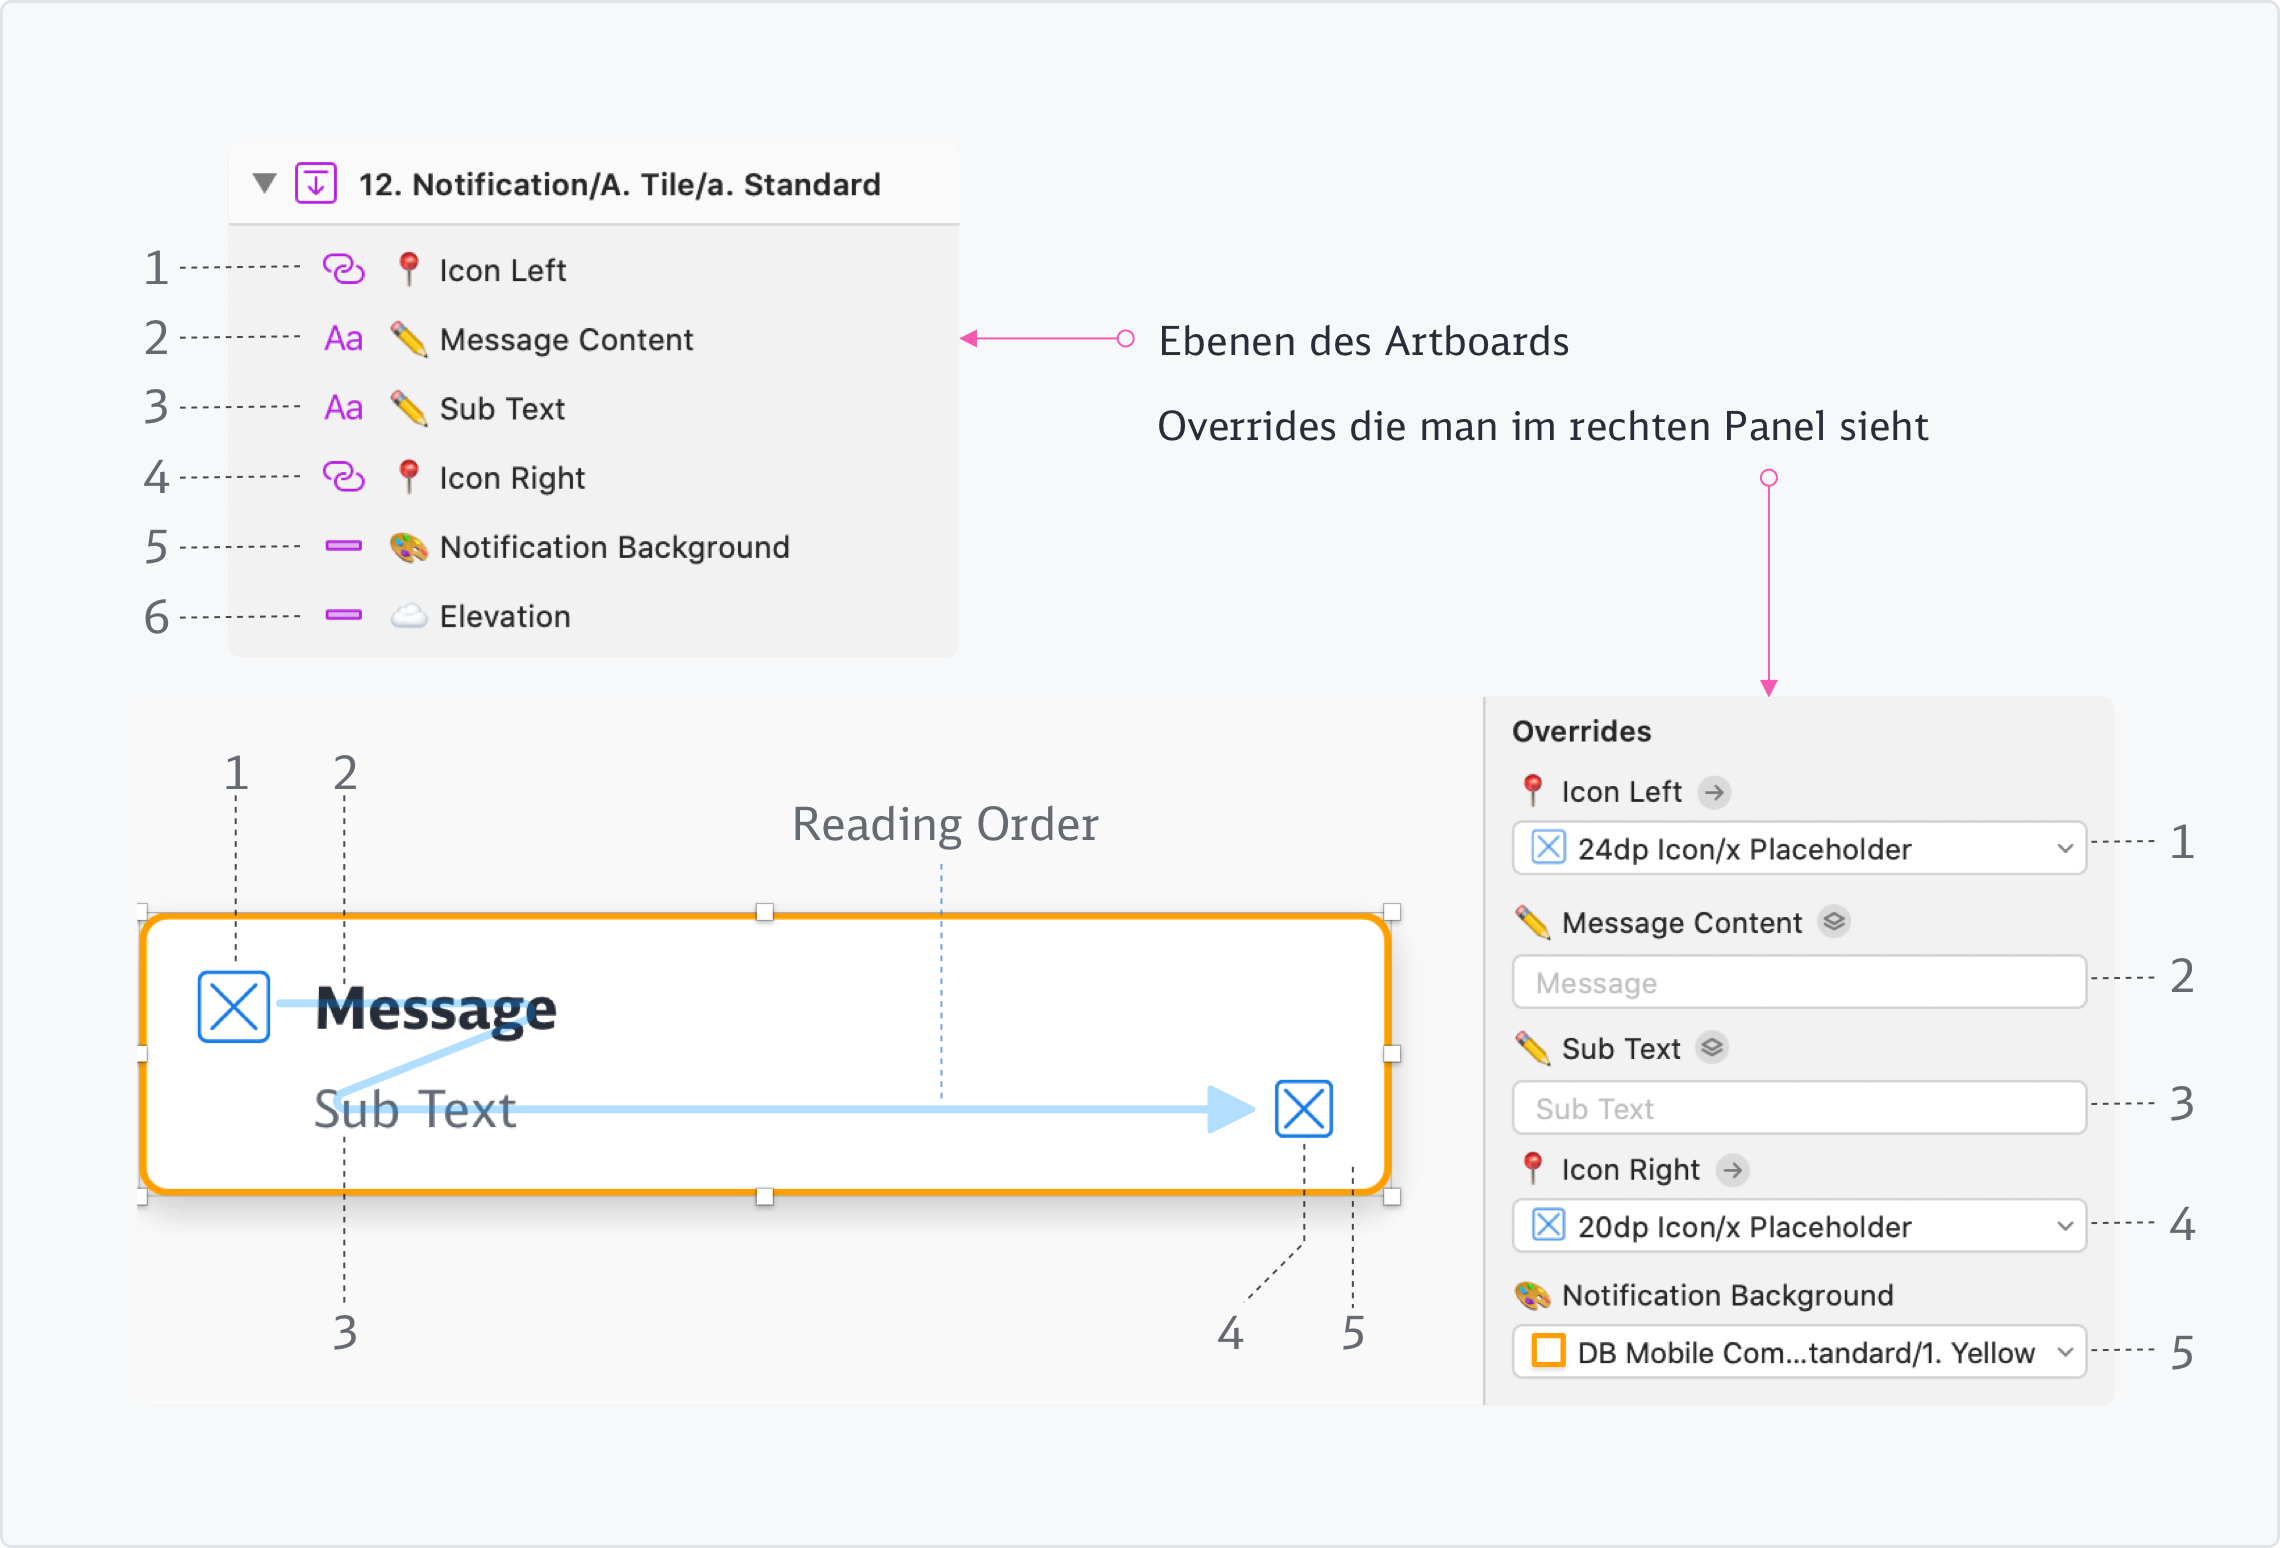
Task: Click the layer style icon next to Sub Text override
Action: tap(1712, 1048)
